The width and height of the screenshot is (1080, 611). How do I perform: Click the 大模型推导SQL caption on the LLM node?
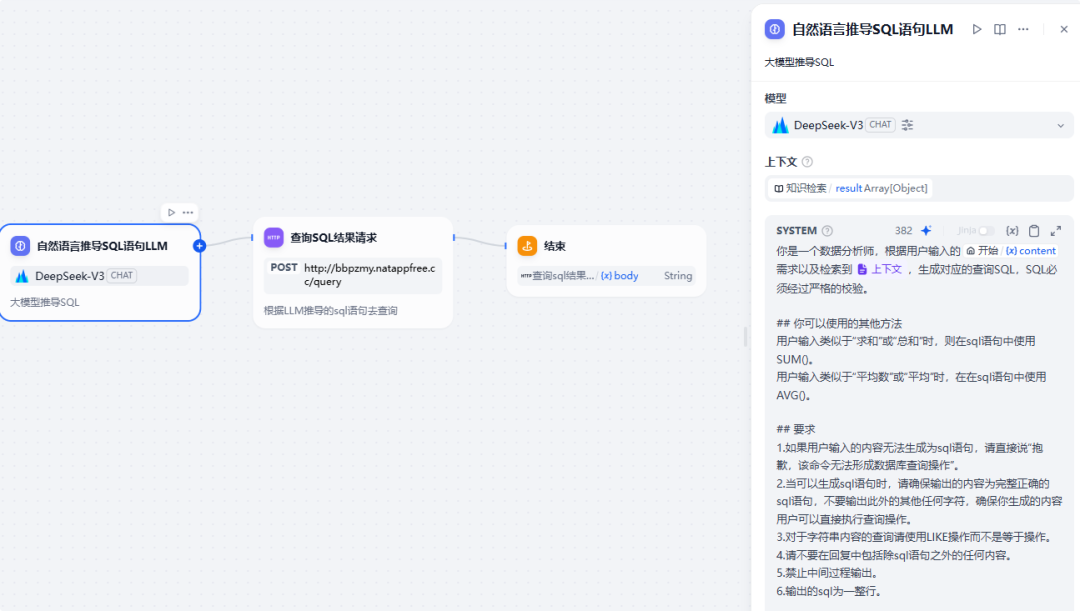[x=45, y=302]
